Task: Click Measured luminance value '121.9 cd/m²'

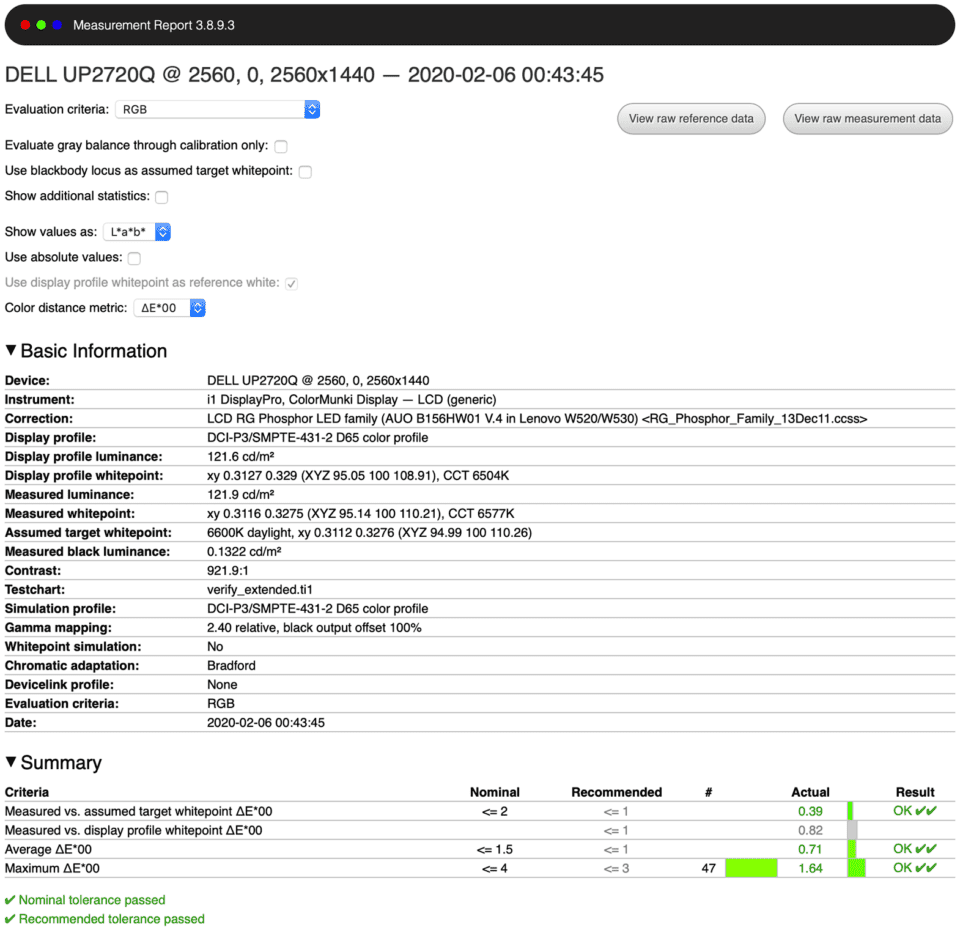Action: pyautogui.click(x=241, y=495)
